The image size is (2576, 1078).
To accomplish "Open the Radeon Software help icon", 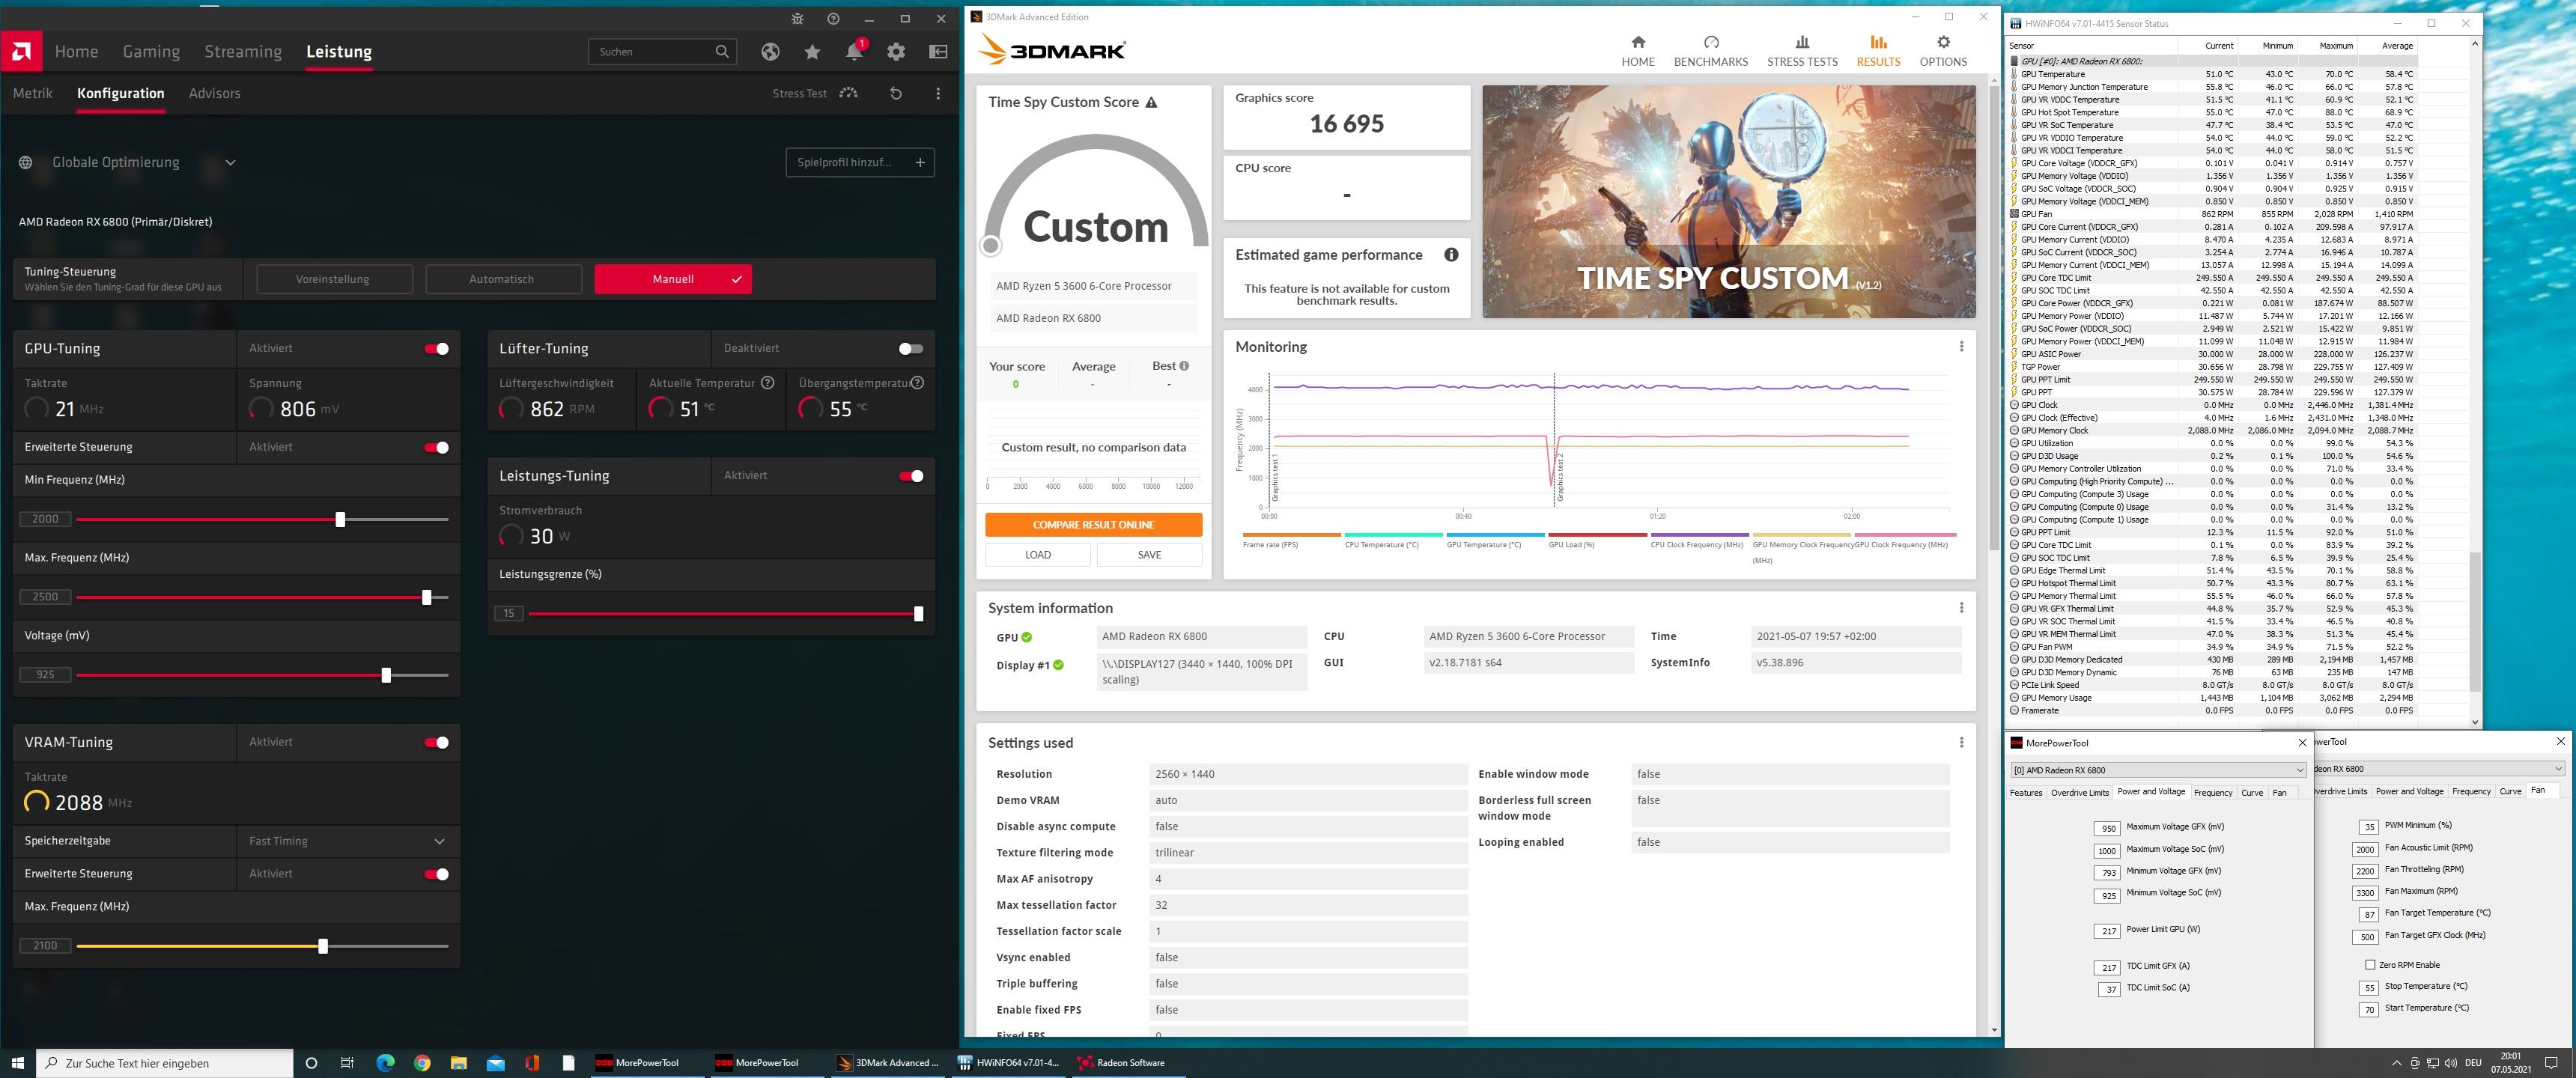I will [x=833, y=18].
